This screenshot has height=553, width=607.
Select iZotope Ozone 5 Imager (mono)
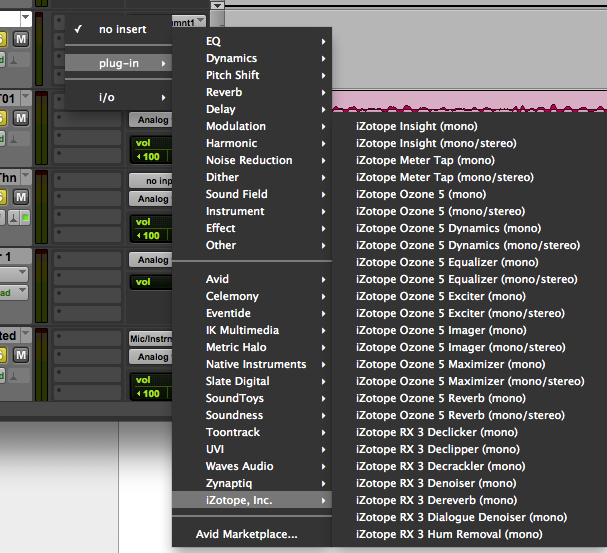pyautogui.click(x=470, y=330)
